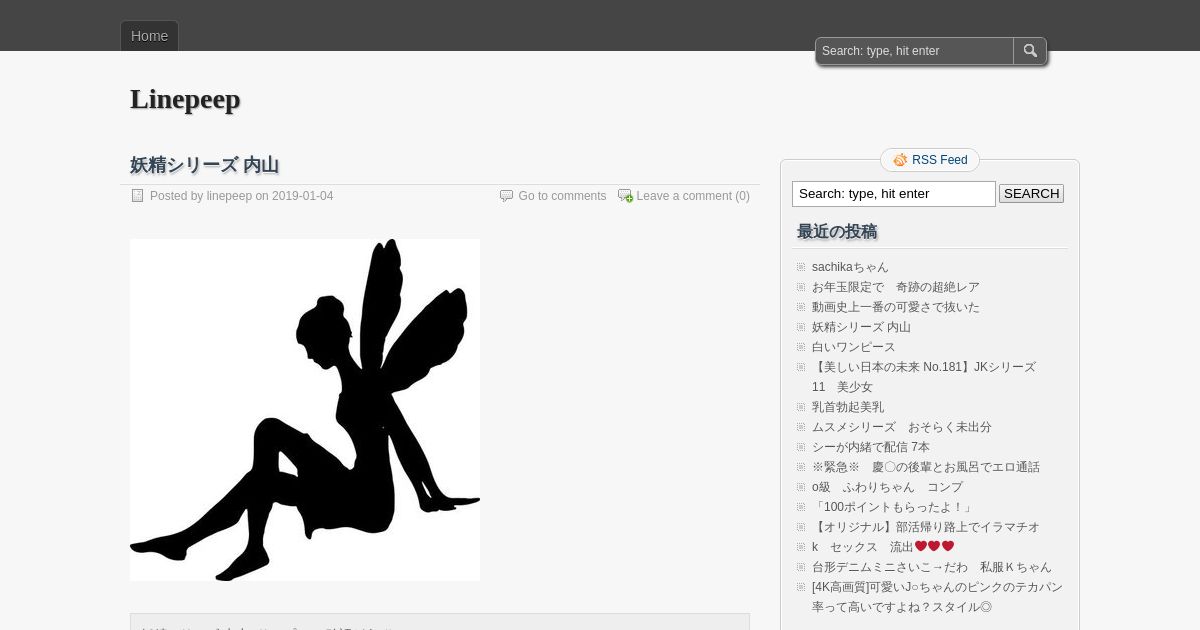Open the fairy silhouette image
This screenshot has width=1200, height=630.
pos(305,410)
